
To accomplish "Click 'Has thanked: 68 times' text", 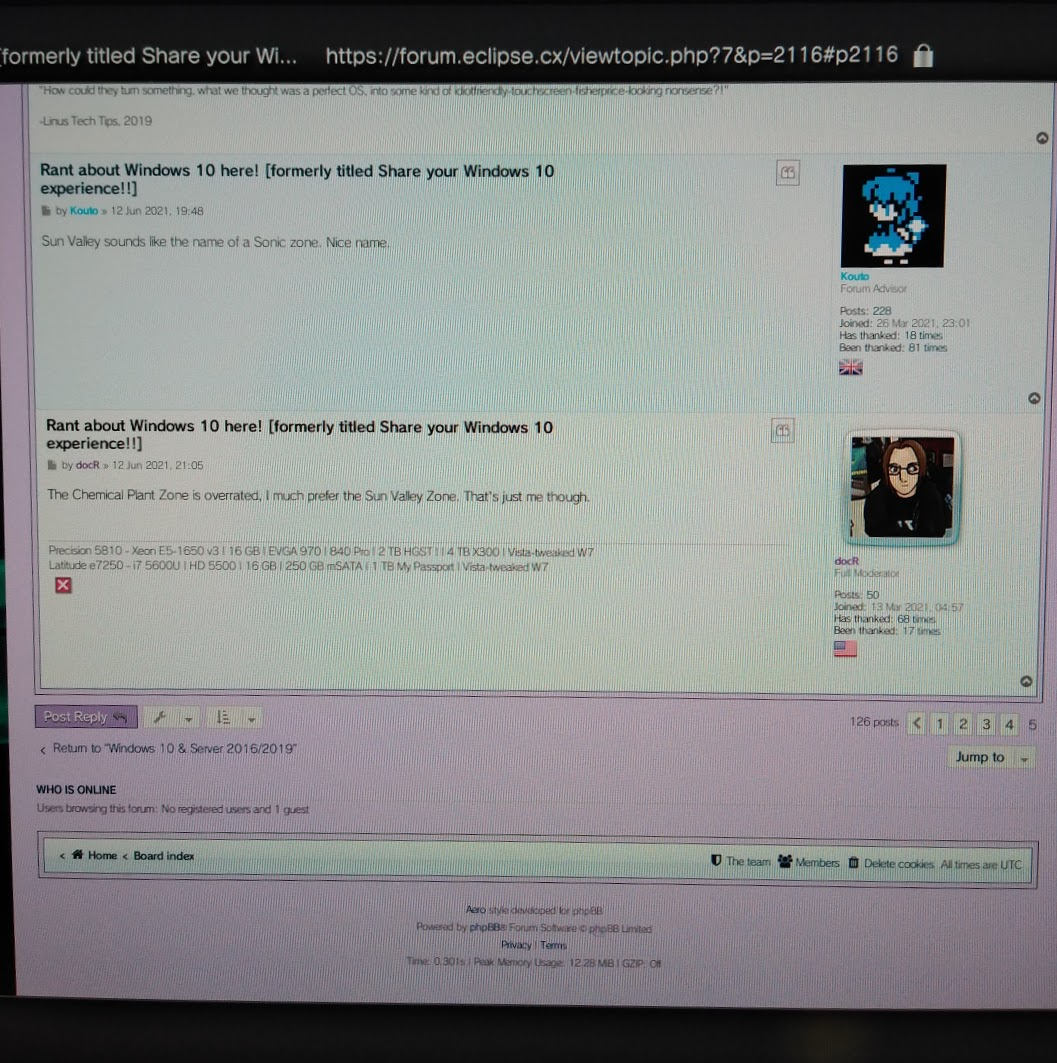I will click(x=884, y=619).
